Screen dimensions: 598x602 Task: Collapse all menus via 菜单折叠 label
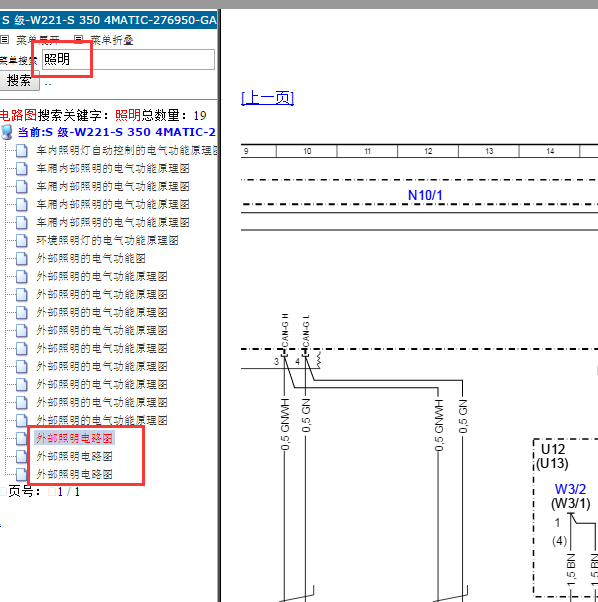pyautogui.click(x=112, y=40)
